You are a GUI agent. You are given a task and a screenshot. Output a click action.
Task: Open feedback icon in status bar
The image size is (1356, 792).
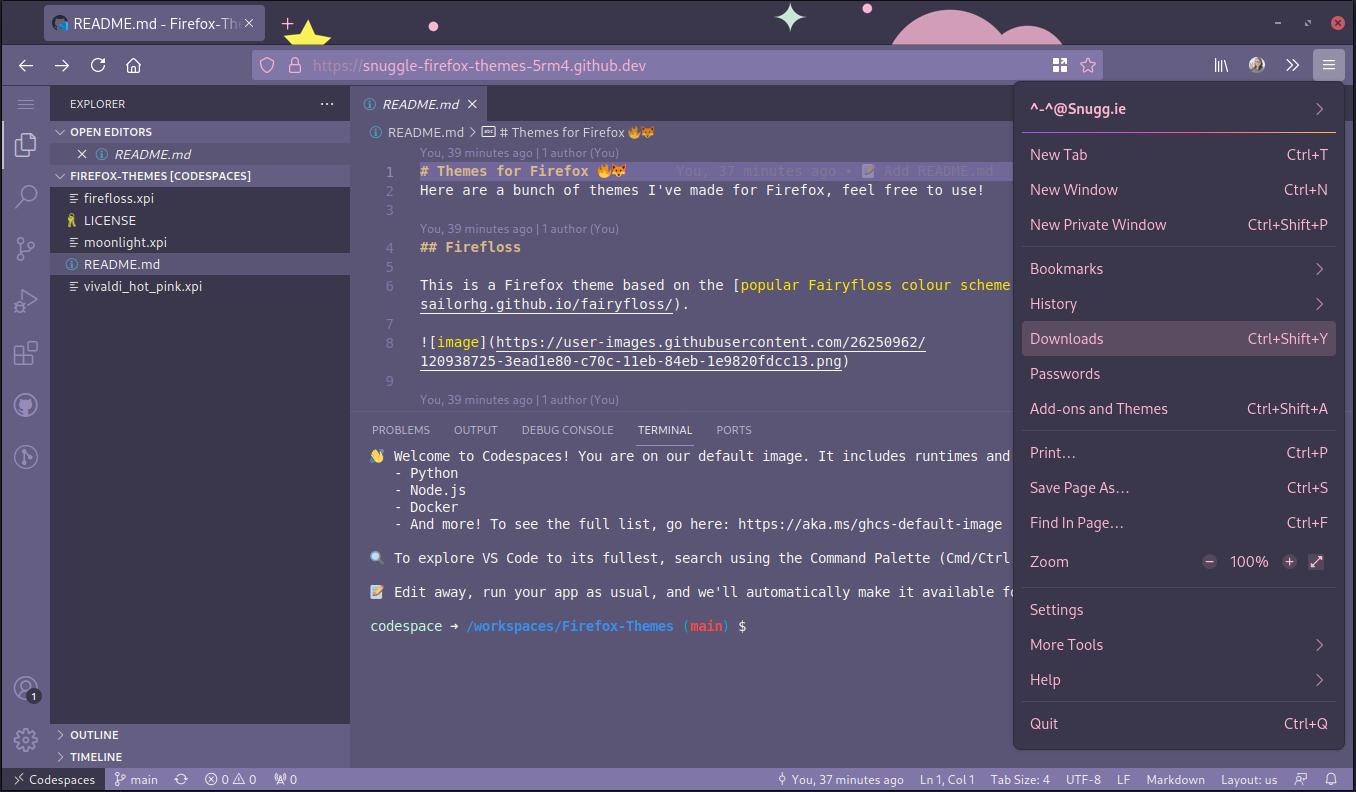pos(1301,779)
